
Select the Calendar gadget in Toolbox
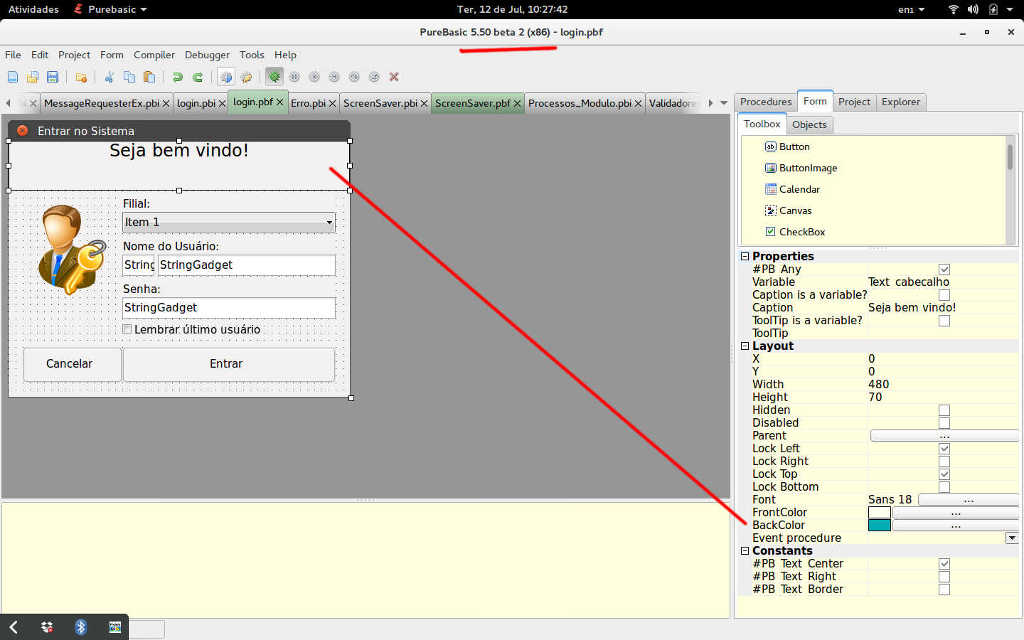click(798, 189)
